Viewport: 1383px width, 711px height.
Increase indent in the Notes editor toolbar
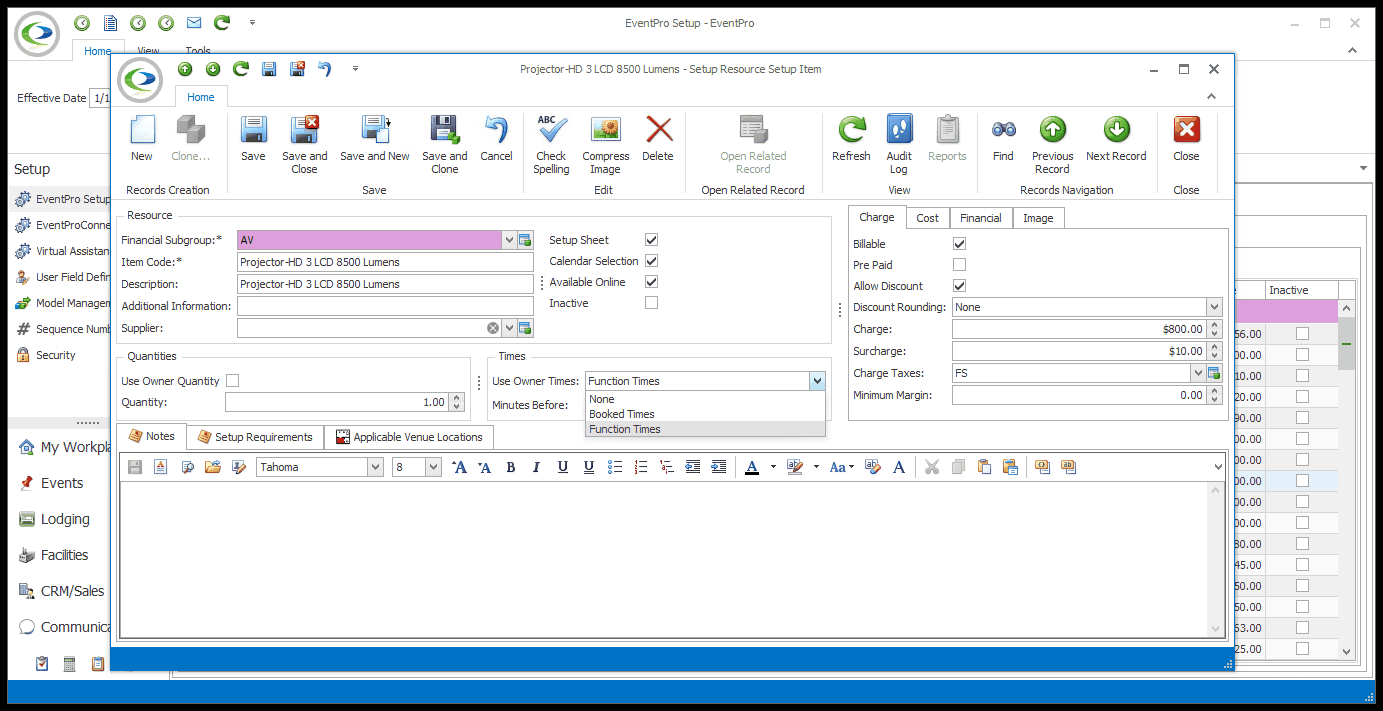[719, 467]
